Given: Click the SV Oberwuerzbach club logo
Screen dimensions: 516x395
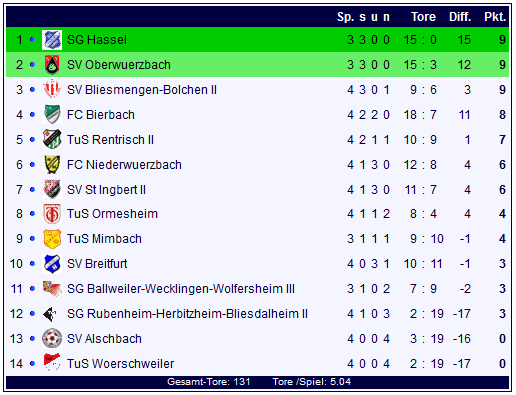Looking at the screenshot, I should (x=52, y=65).
